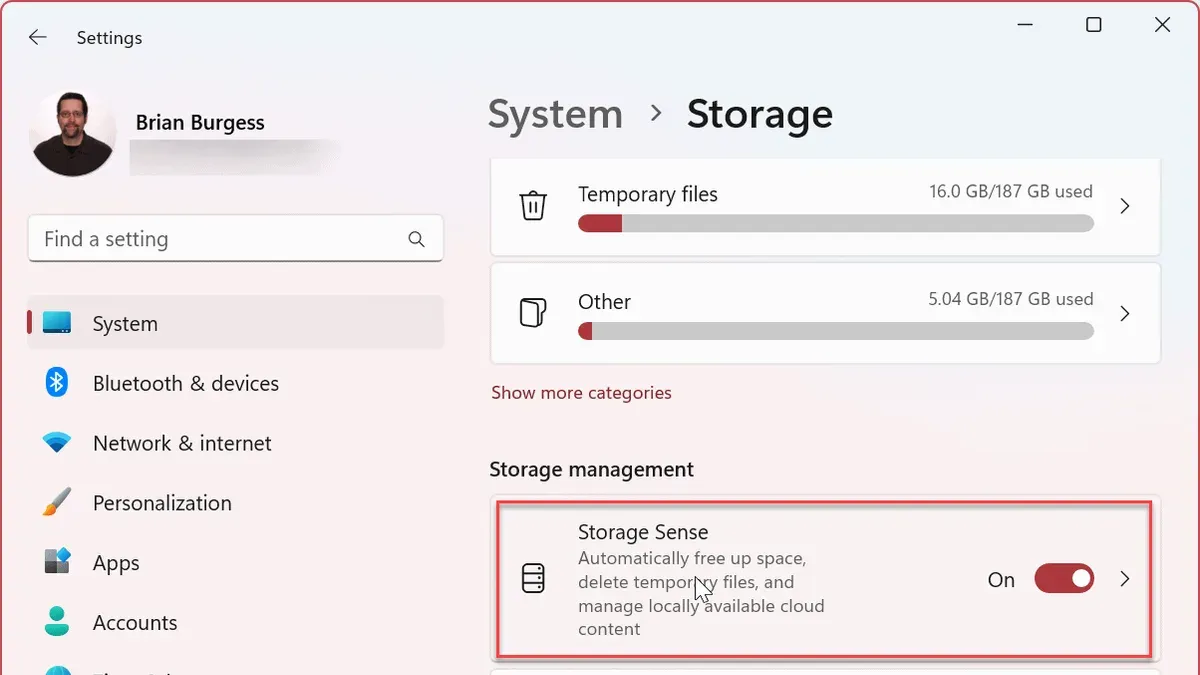1200x675 pixels.
Task: Click the Wi-Fi network icon in sidebar
Action: click(57, 442)
